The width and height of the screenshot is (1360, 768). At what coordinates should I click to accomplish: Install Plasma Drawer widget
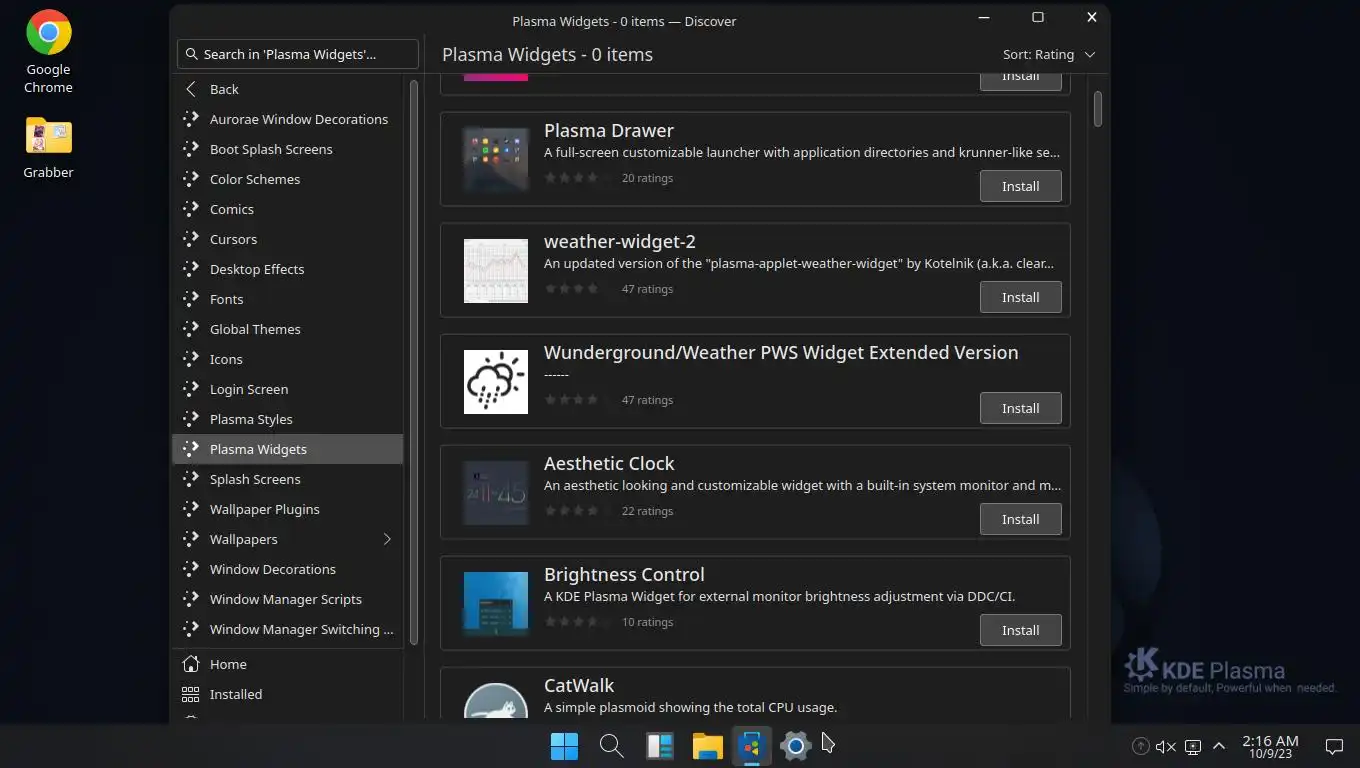(x=1020, y=186)
